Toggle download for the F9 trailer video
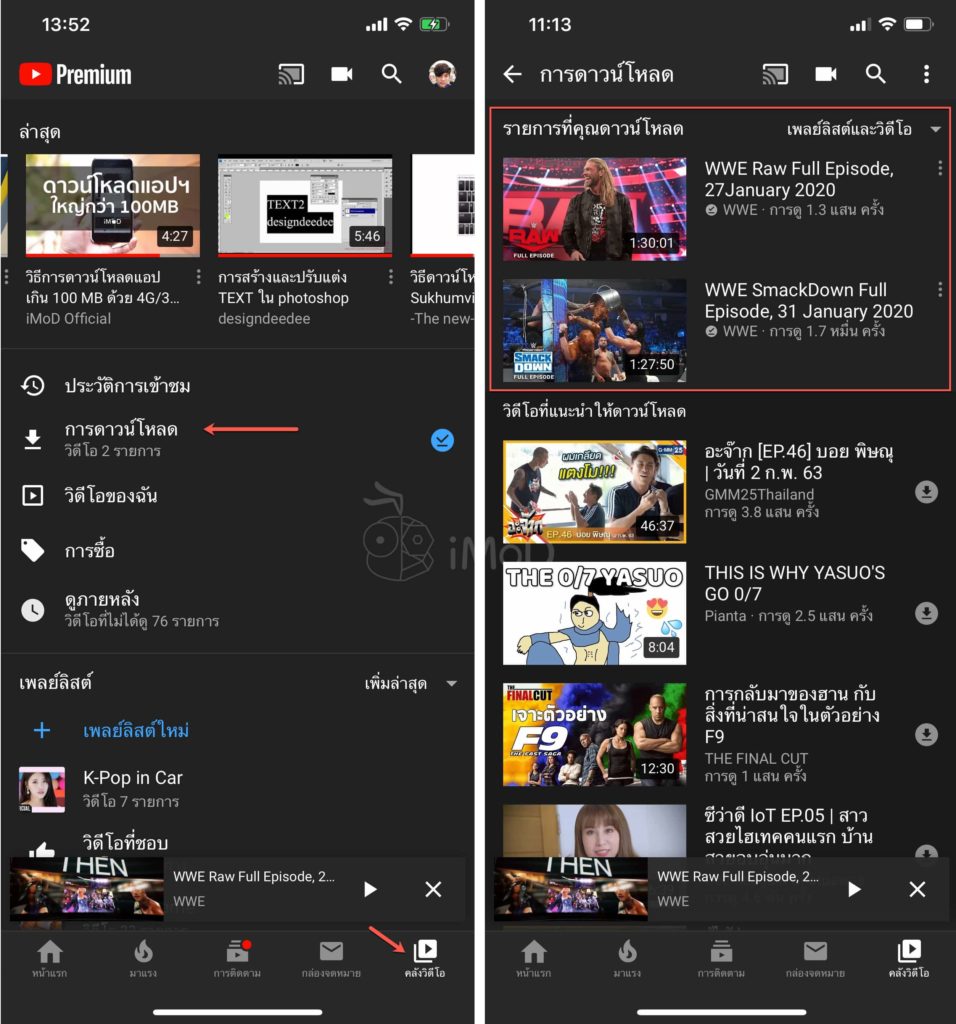 [x=926, y=735]
